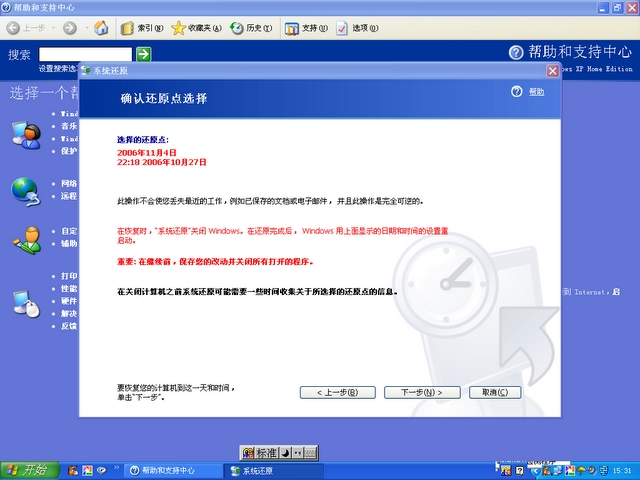Click the globe networking help topic icon
Screen dimensions: 640x480
[x=26, y=191]
